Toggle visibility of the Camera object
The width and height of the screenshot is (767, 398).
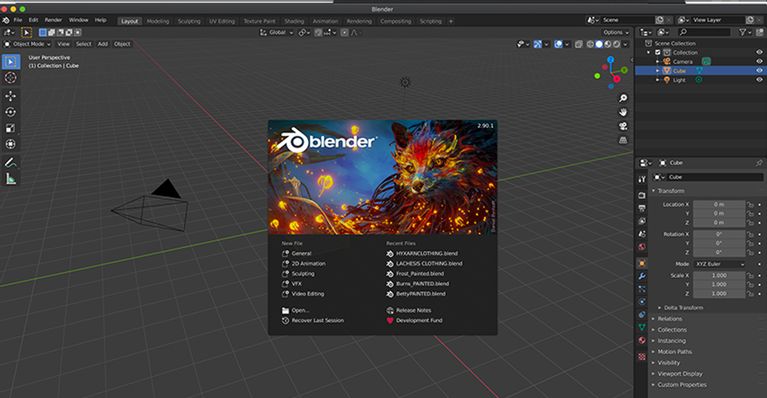click(x=759, y=61)
